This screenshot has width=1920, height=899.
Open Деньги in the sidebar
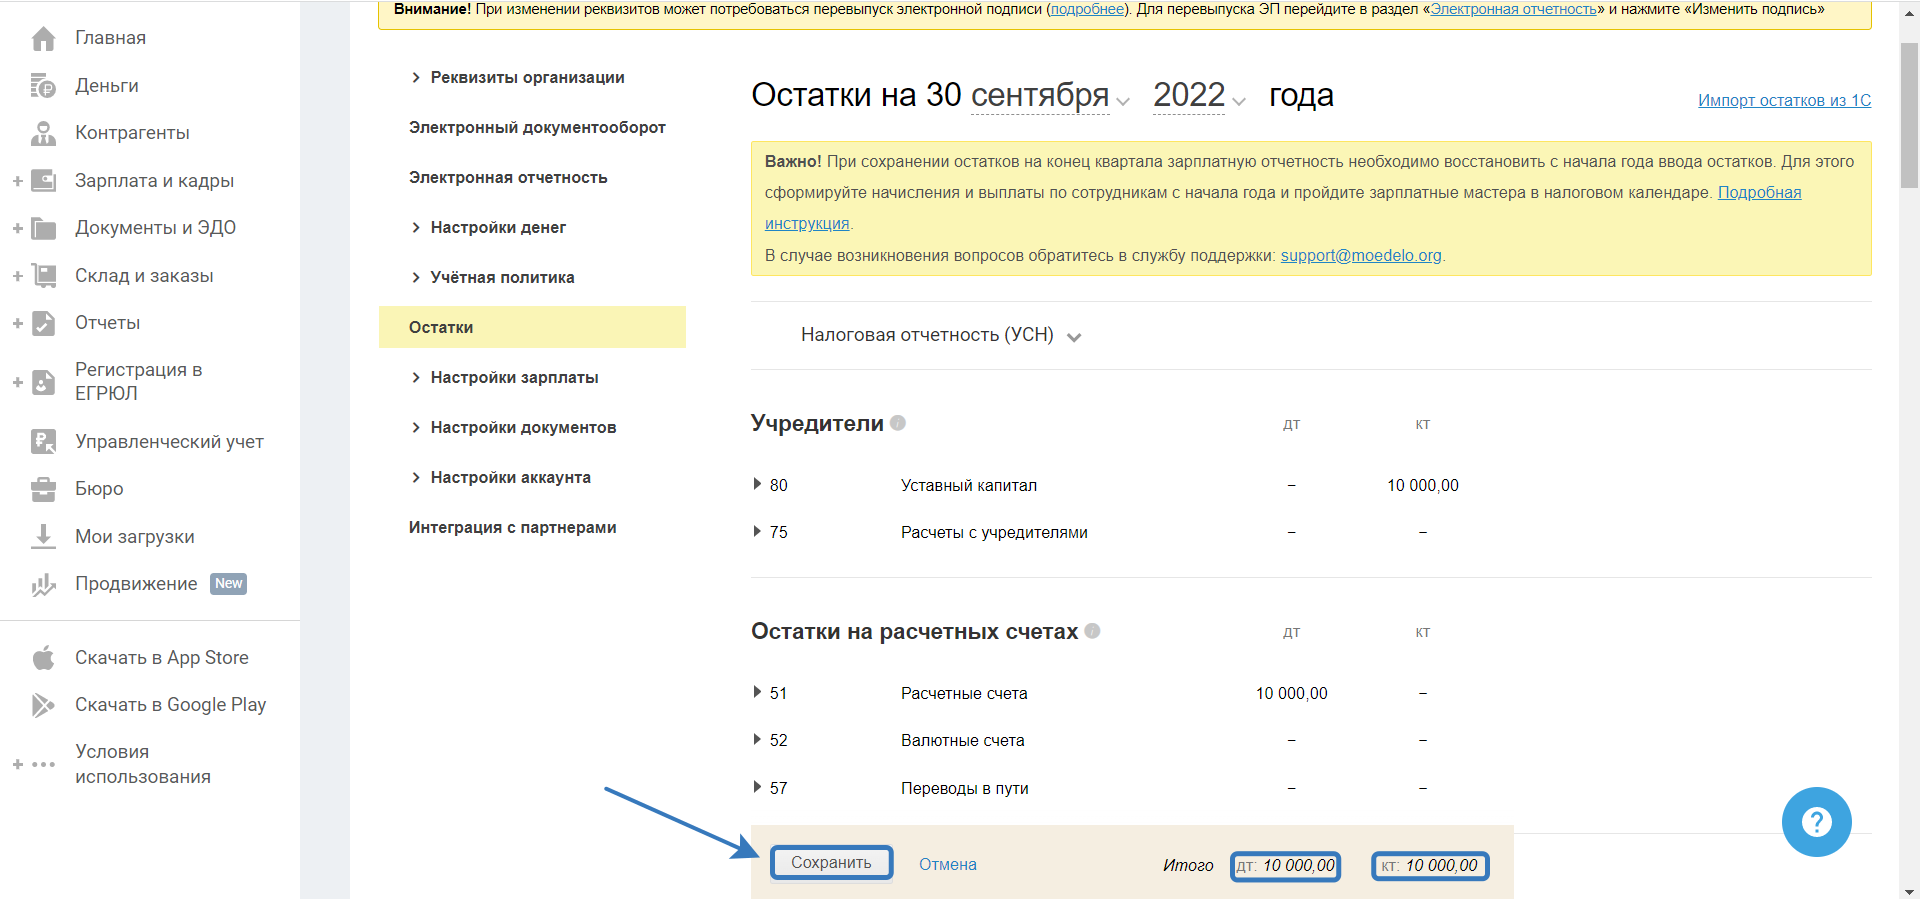[x=107, y=86]
